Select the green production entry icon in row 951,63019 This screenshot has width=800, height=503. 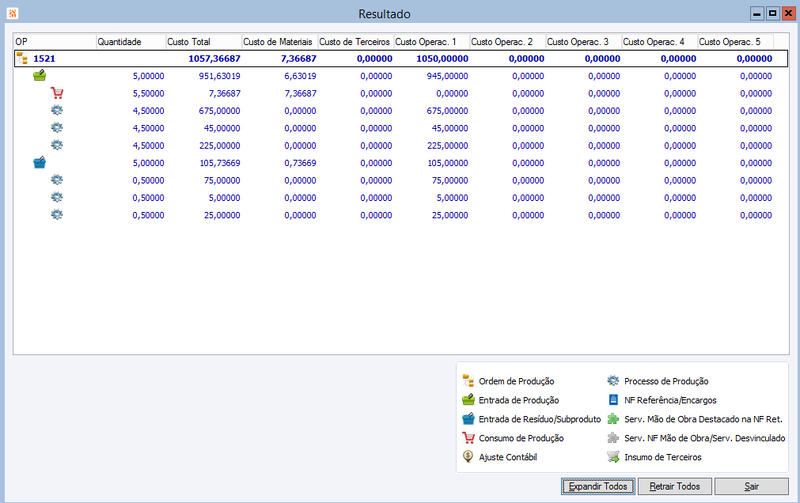(x=40, y=76)
